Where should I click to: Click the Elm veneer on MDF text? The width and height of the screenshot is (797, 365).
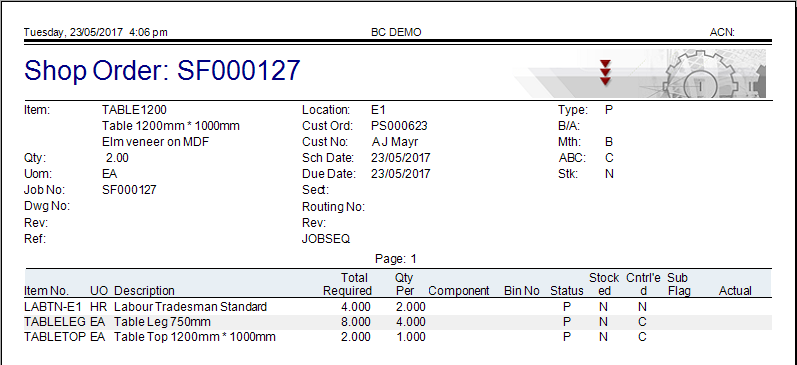[156, 142]
